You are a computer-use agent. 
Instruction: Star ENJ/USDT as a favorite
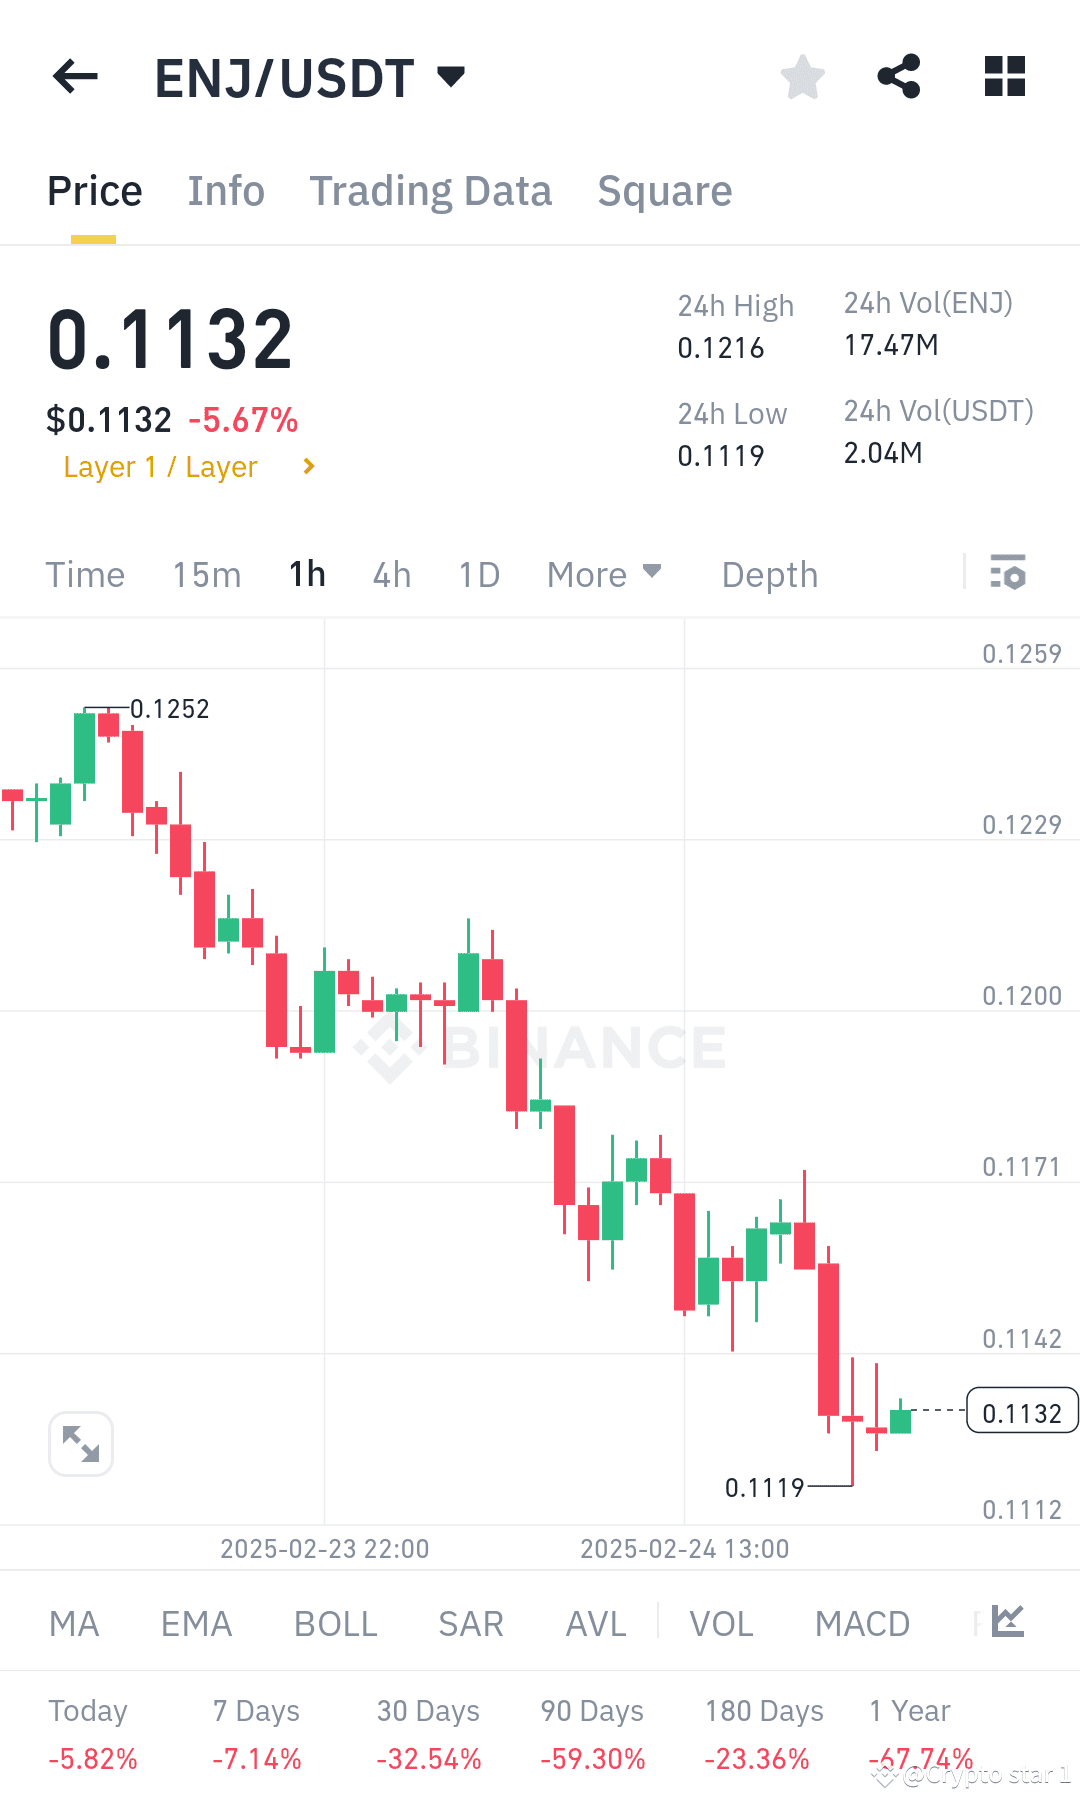802,76
